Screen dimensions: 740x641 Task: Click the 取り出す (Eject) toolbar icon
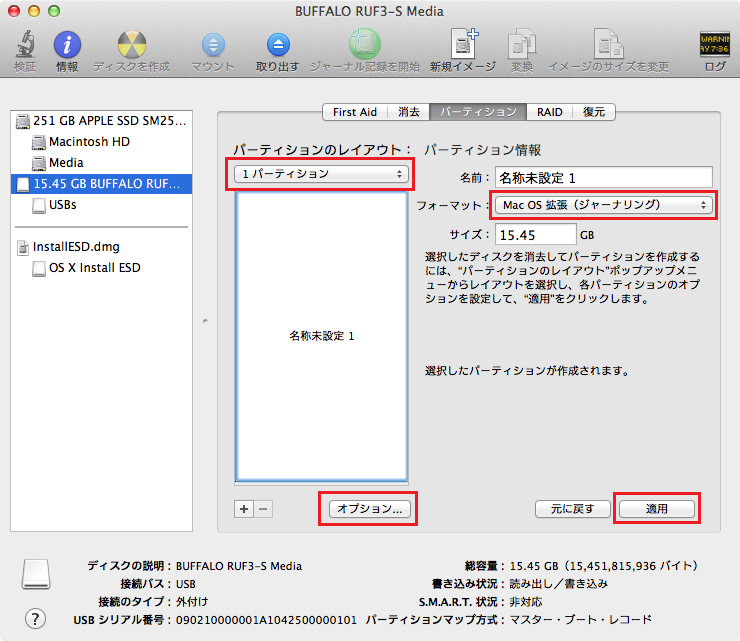point(278,44)
